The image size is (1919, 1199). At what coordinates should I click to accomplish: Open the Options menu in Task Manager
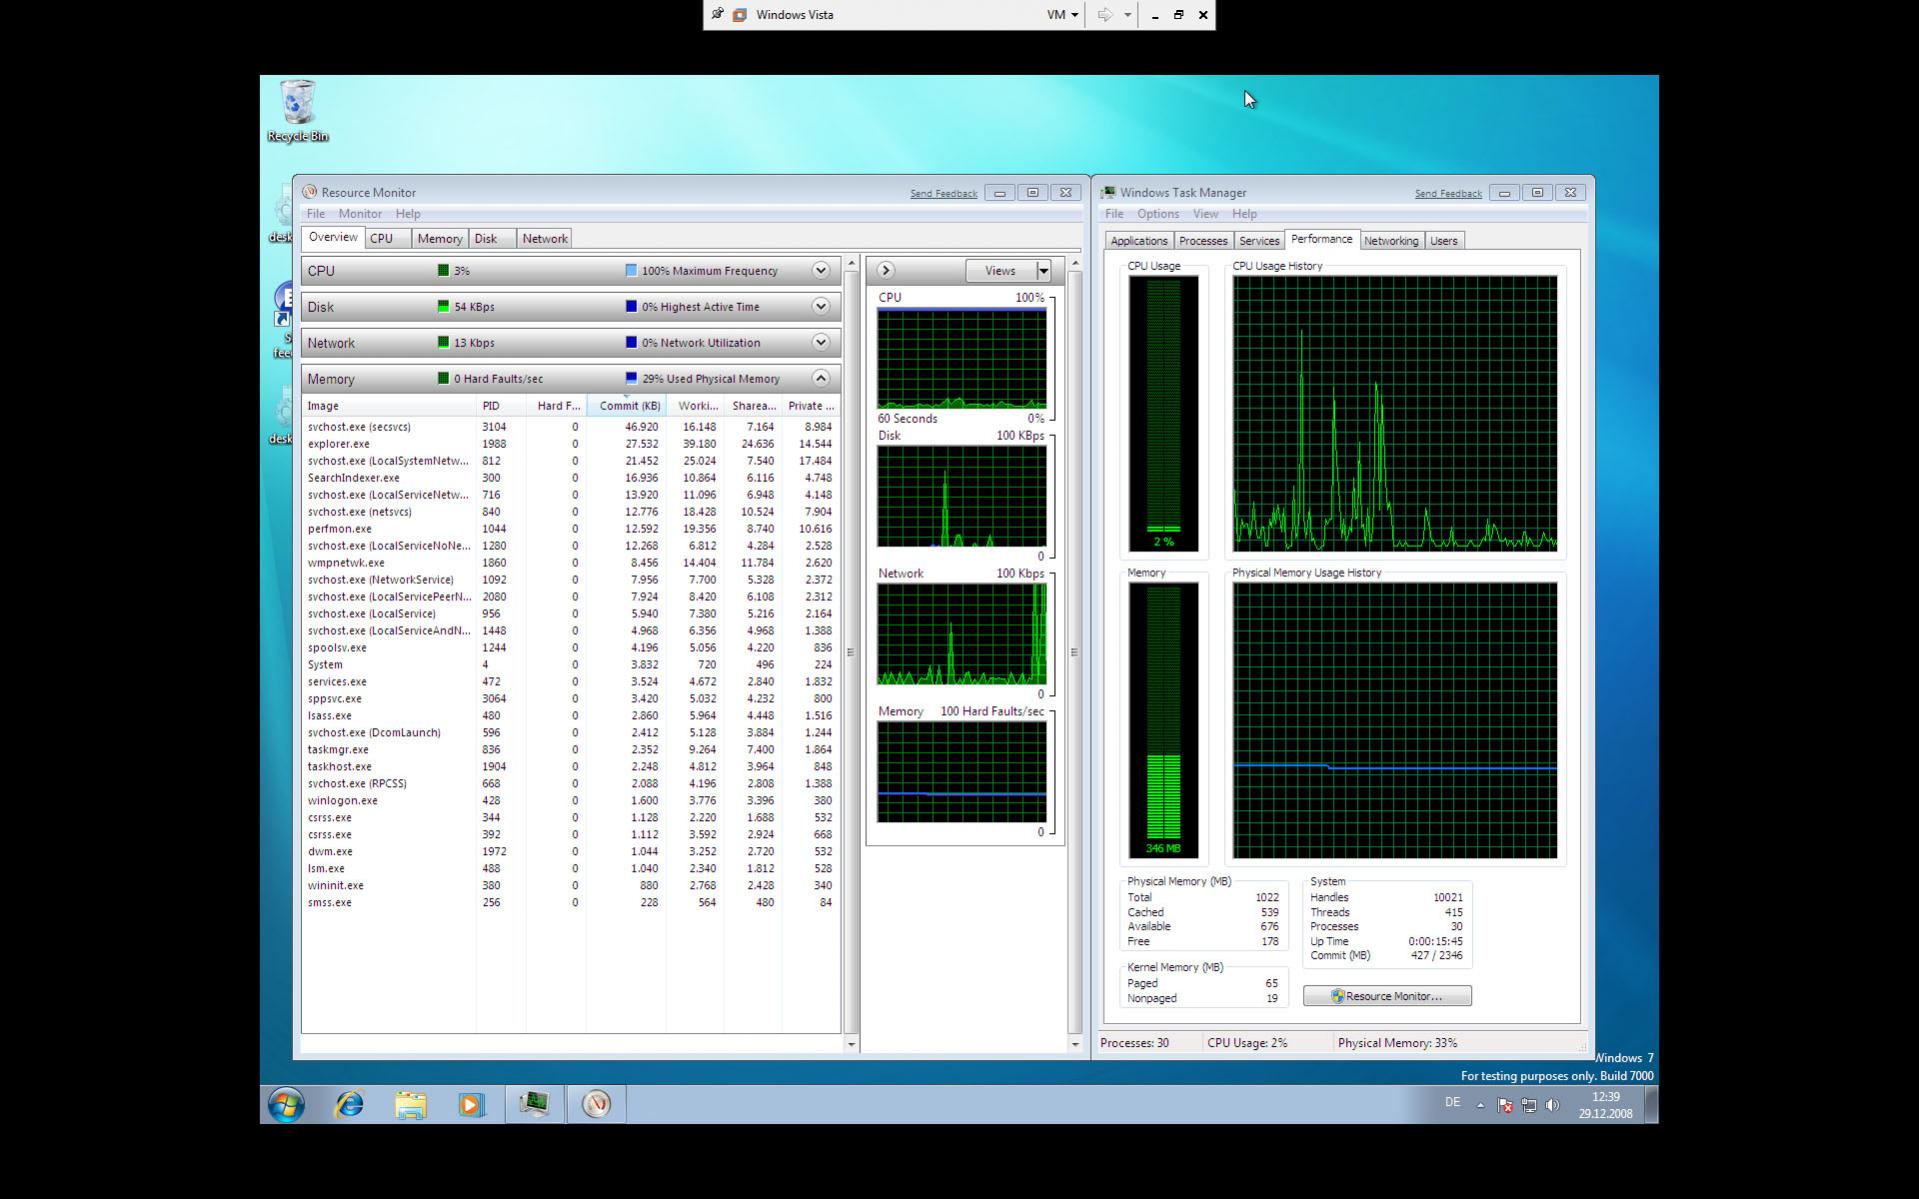(x=1158, y=214)
